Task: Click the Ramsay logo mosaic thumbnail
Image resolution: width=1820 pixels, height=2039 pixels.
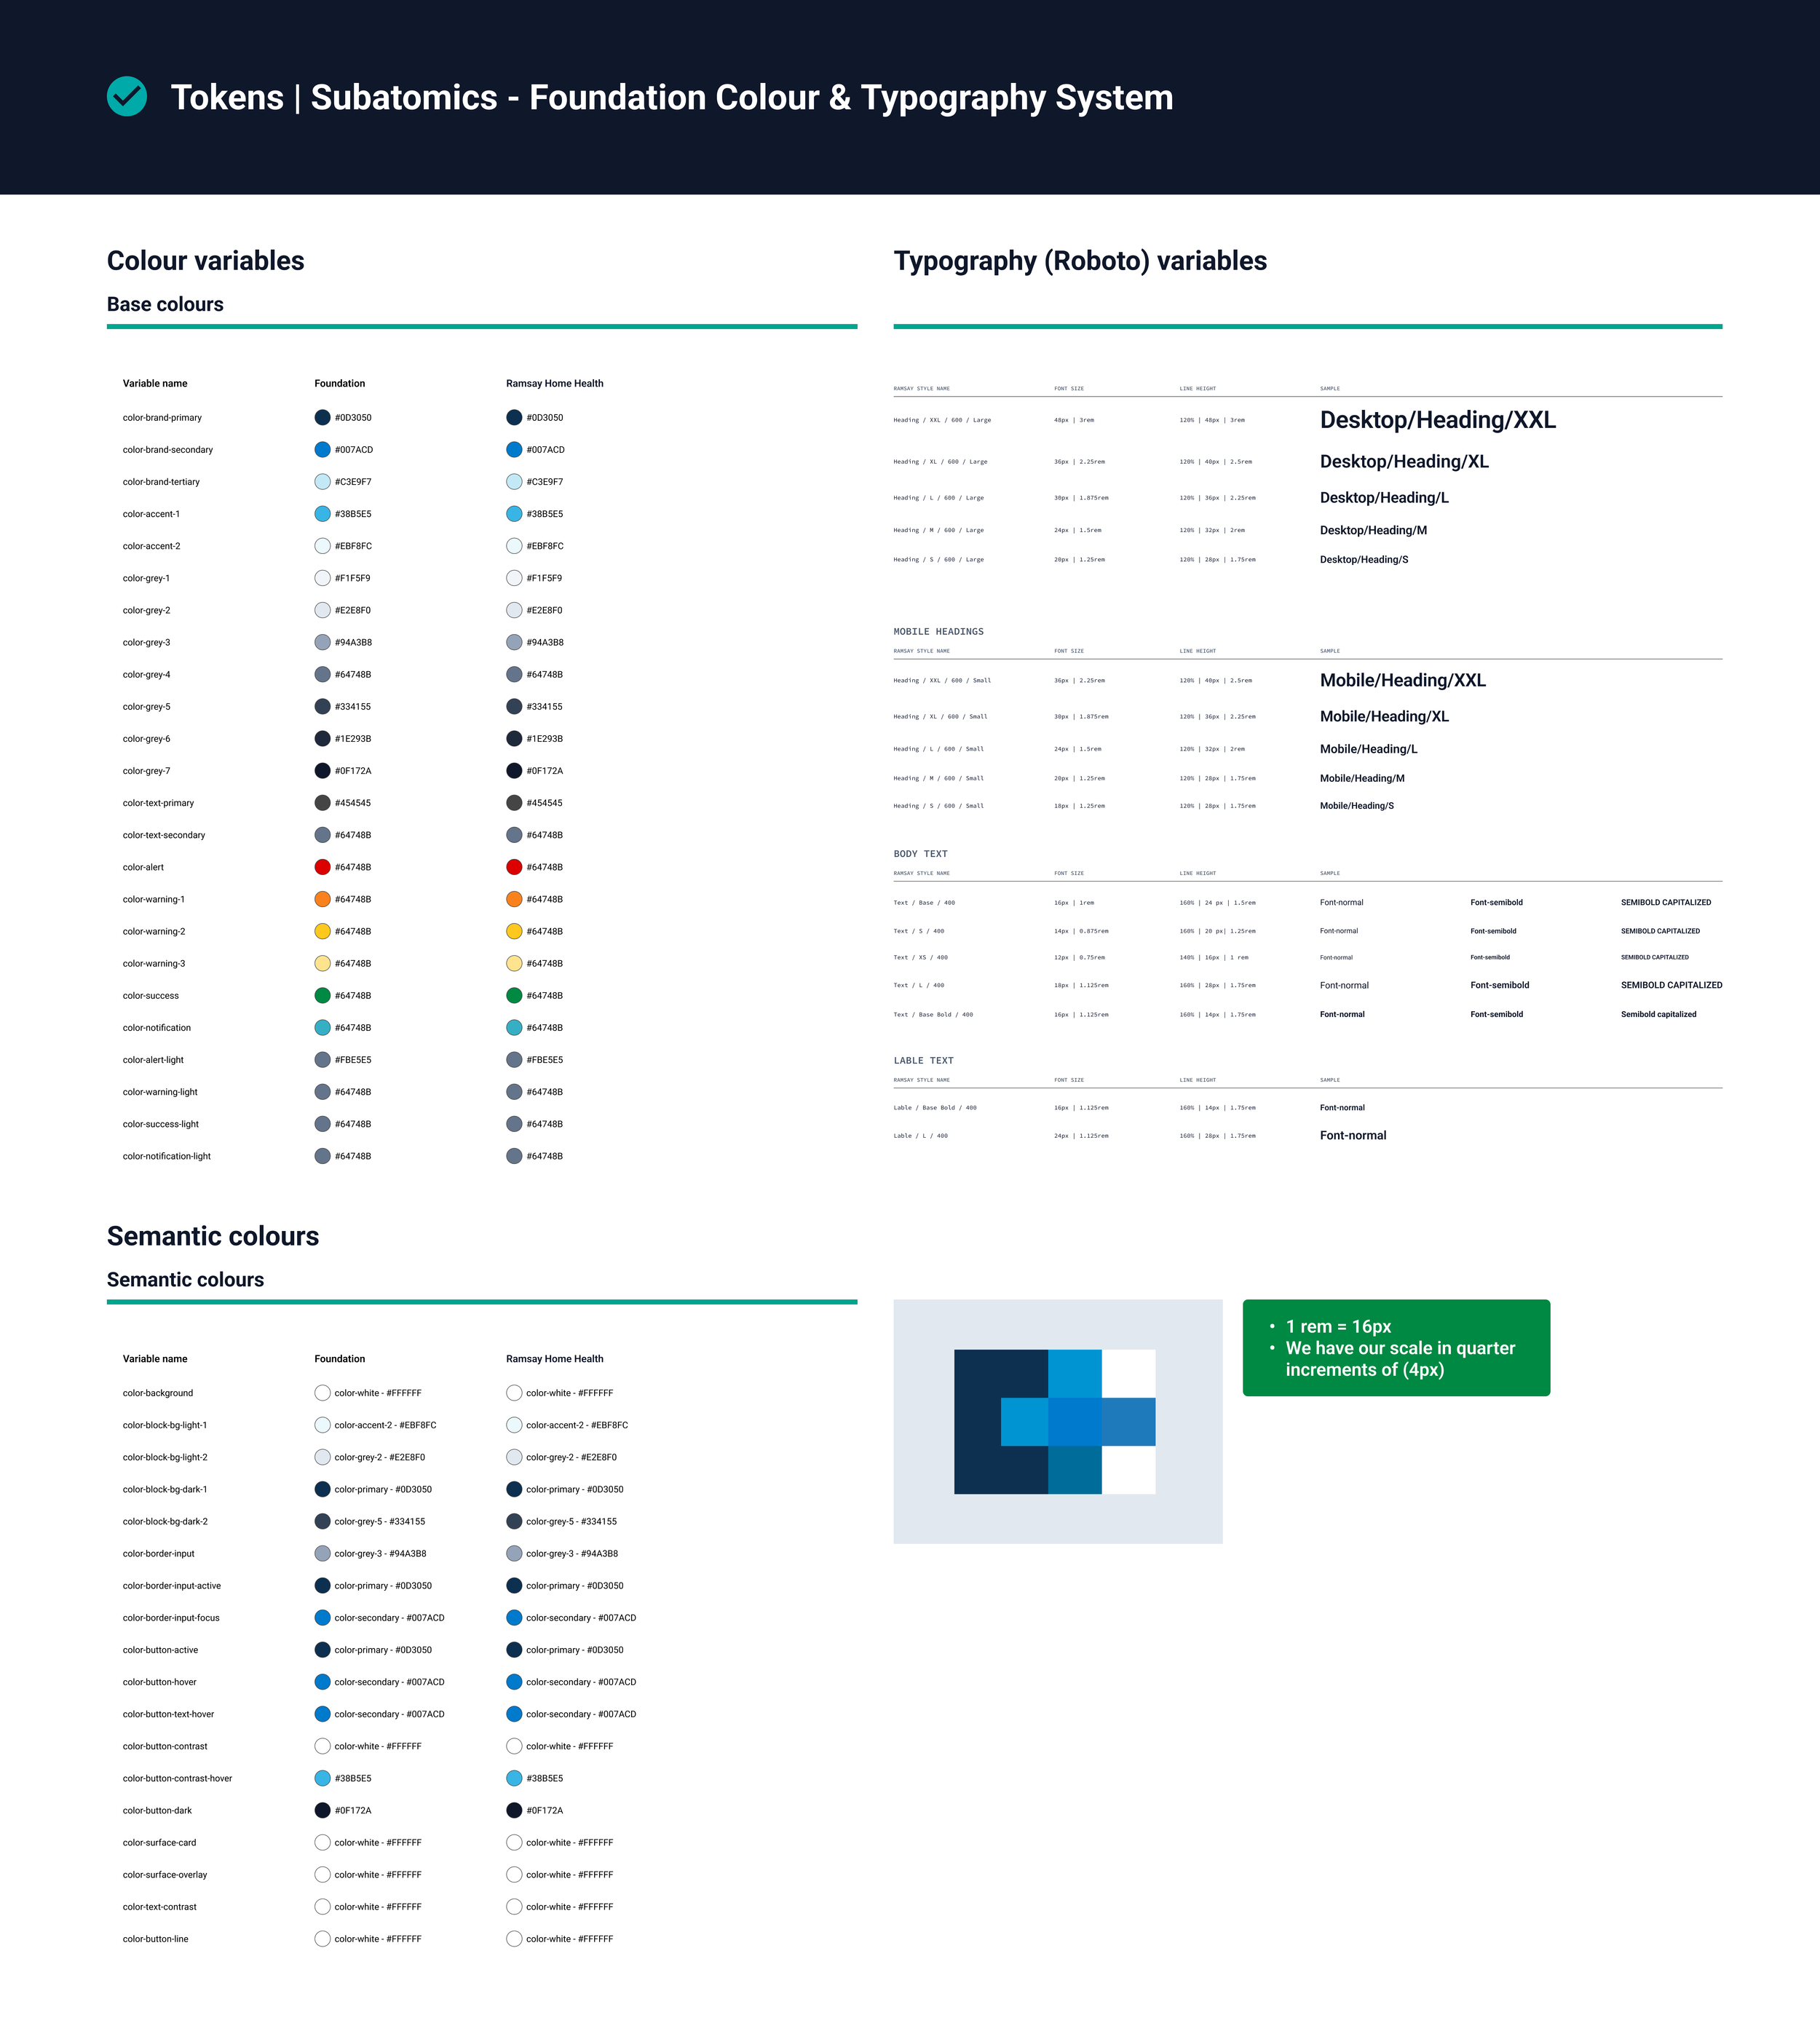Action: [x=1056, y=1421]
